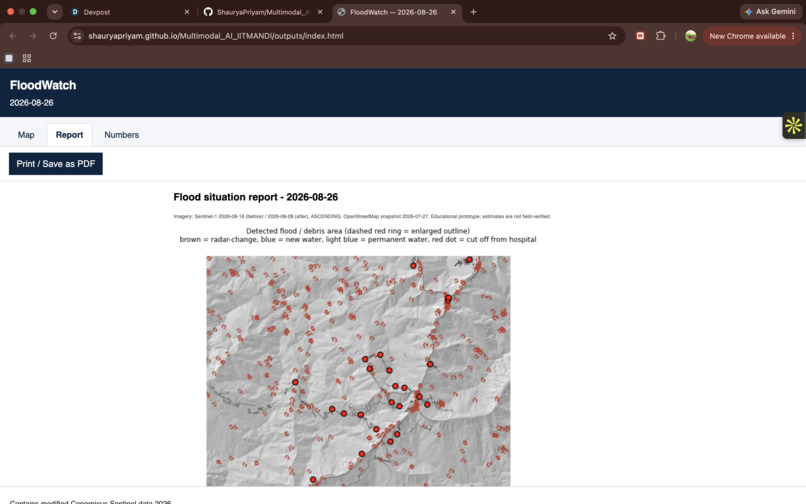
Task: Switch to the Numbers tab
Action: (121, 135)
